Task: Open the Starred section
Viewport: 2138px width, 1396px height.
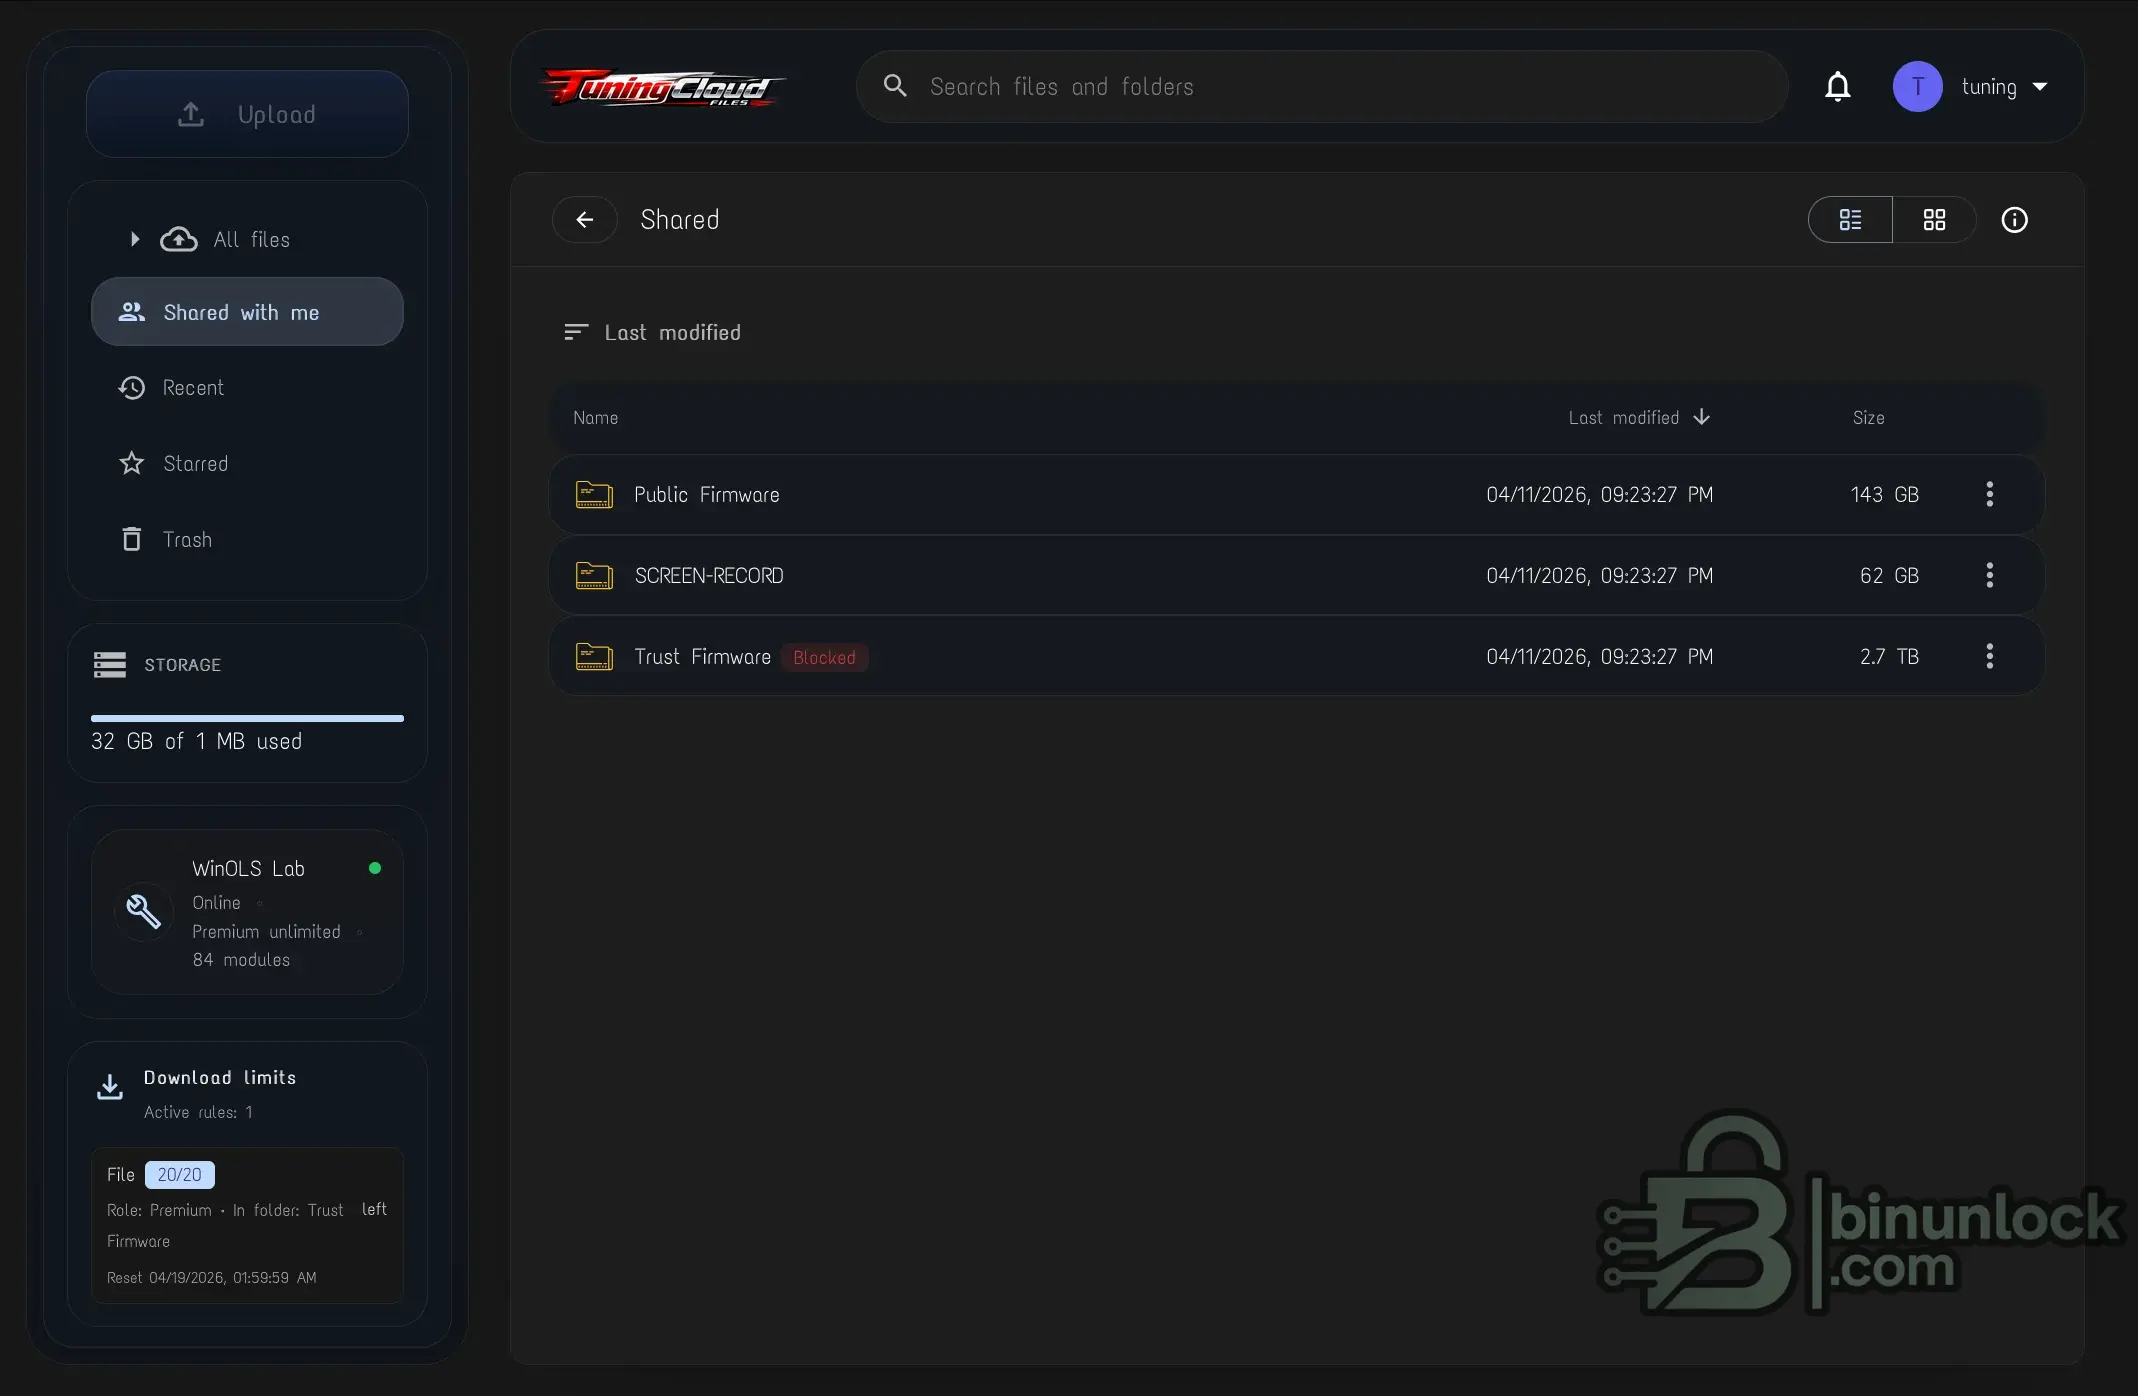Action: tap(195, 464)
